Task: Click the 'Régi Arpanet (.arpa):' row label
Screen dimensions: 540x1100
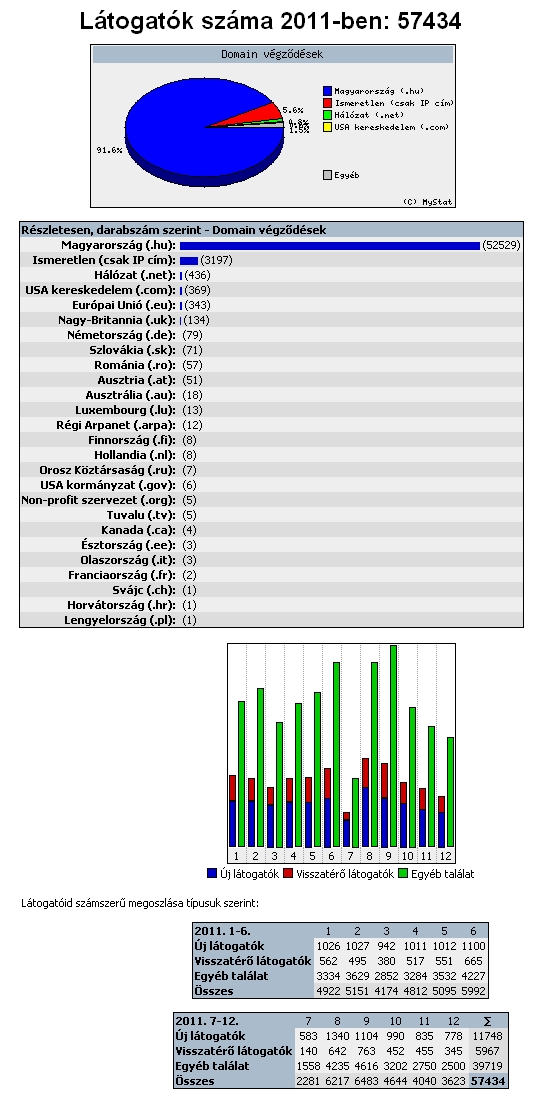Action: (x=116, y=425)
